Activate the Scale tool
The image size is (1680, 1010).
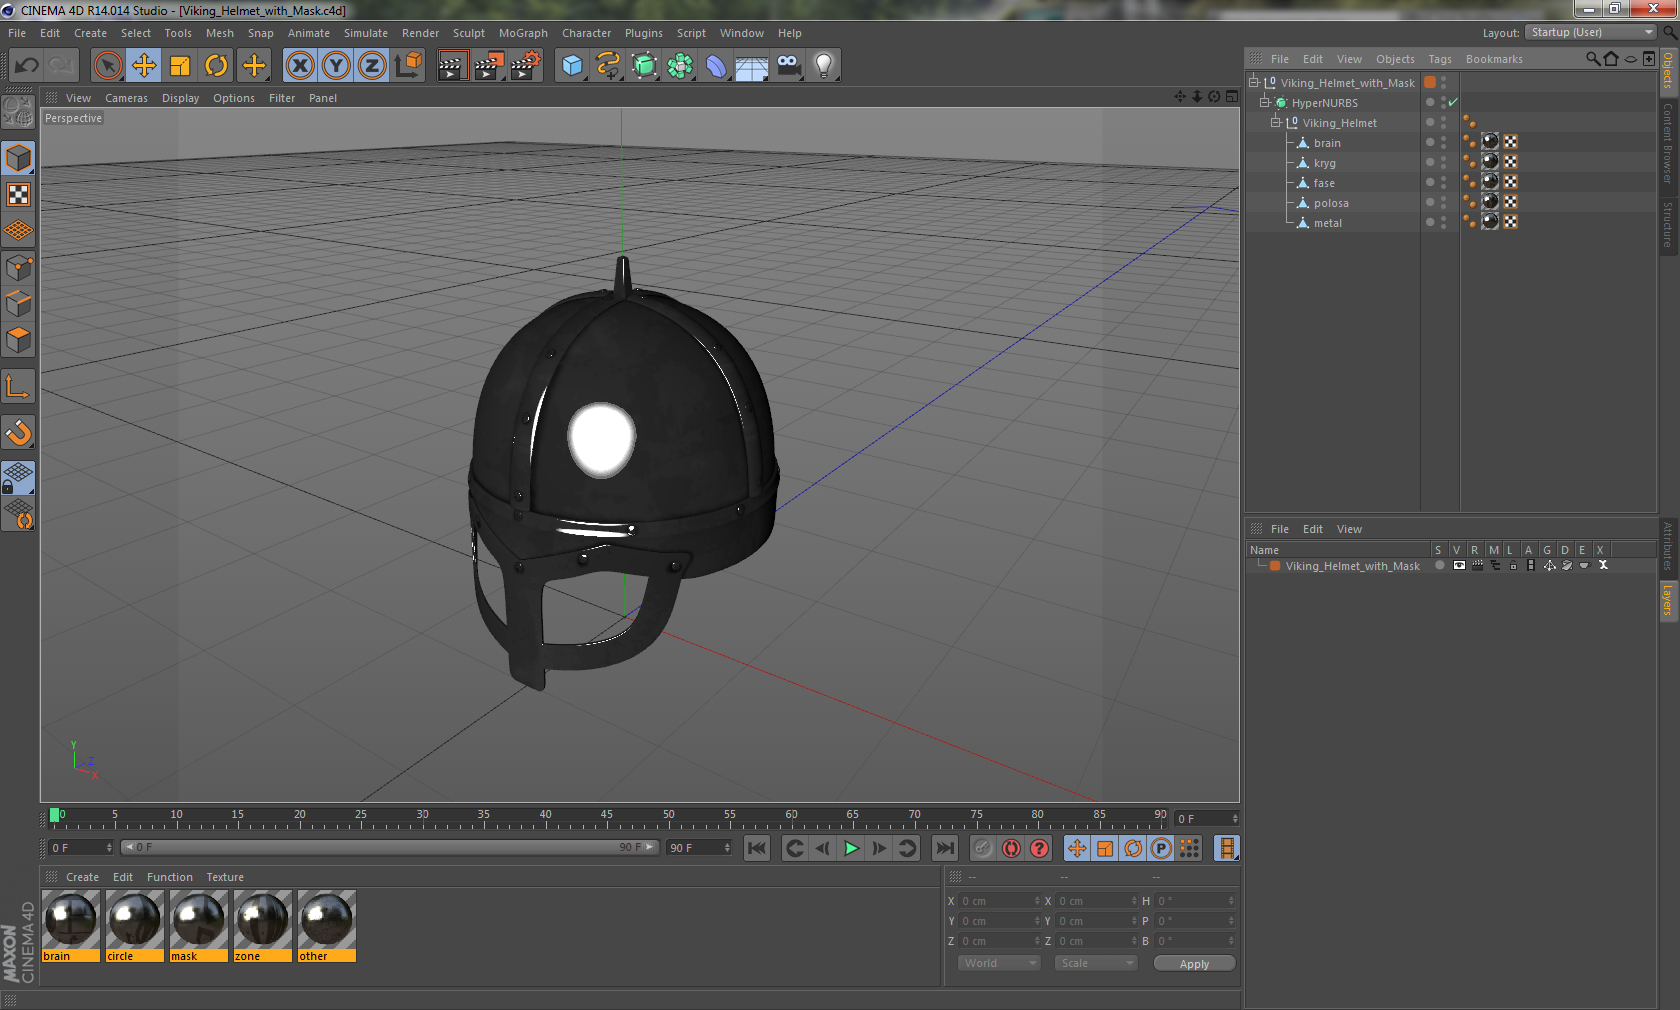tap(180, 66)
